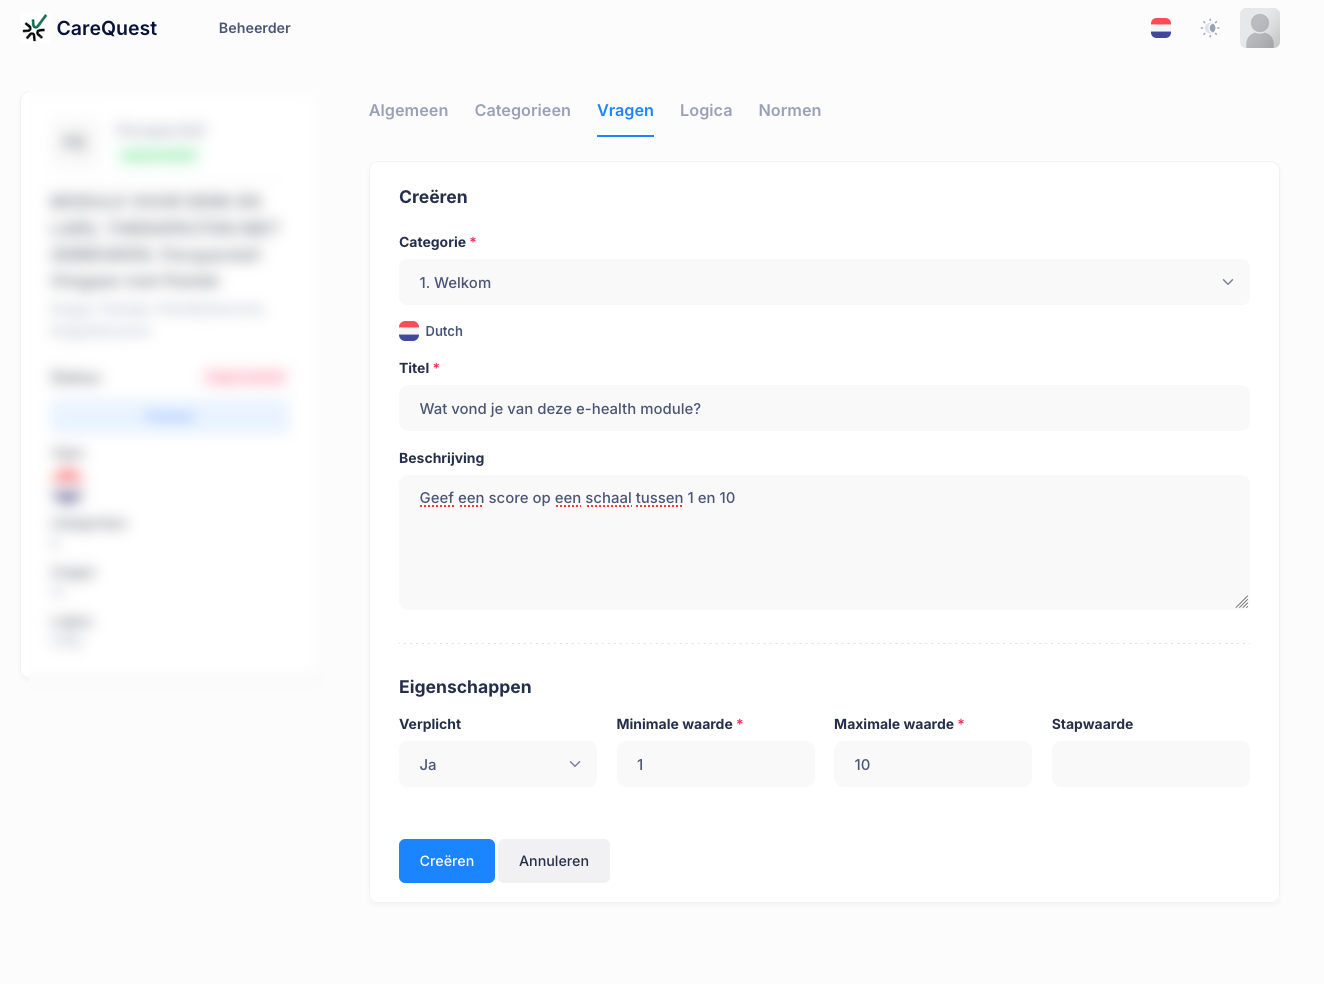
Task: Expand the Categorie dropdown chevron
Action: (x=1228, y=282)
